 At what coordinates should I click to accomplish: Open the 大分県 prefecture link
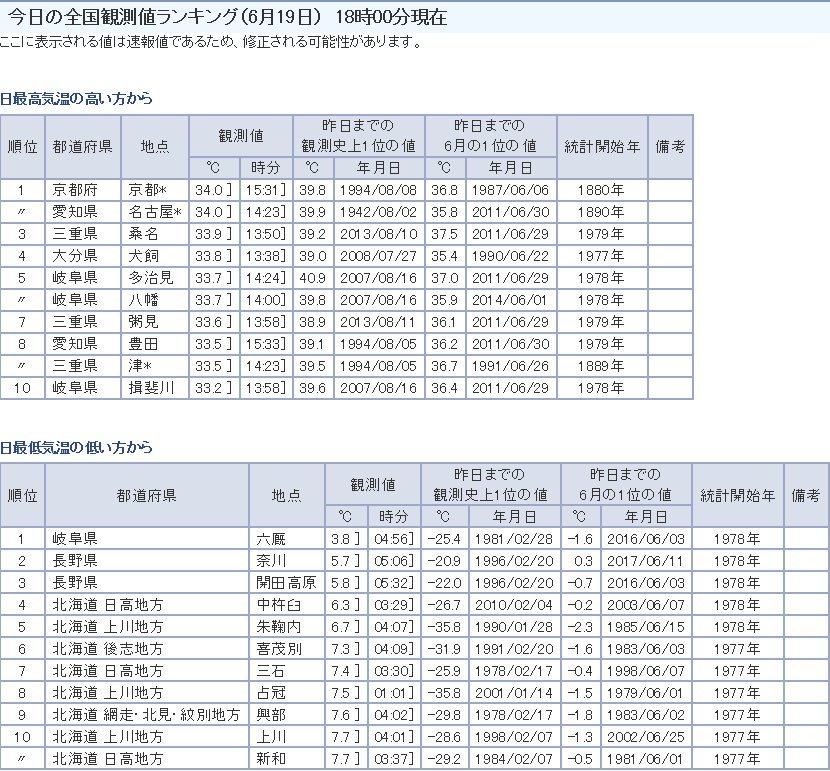pyautogui.click(x=74, y=255)
